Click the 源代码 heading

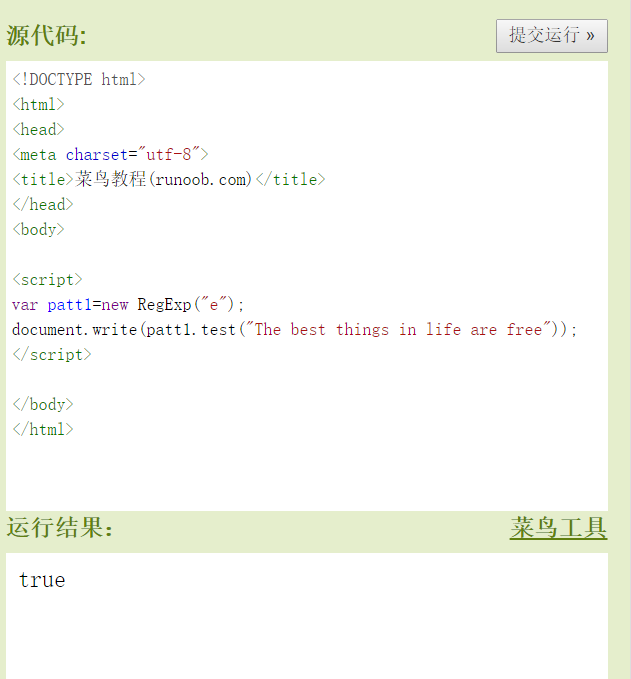[x=47, y=36]
